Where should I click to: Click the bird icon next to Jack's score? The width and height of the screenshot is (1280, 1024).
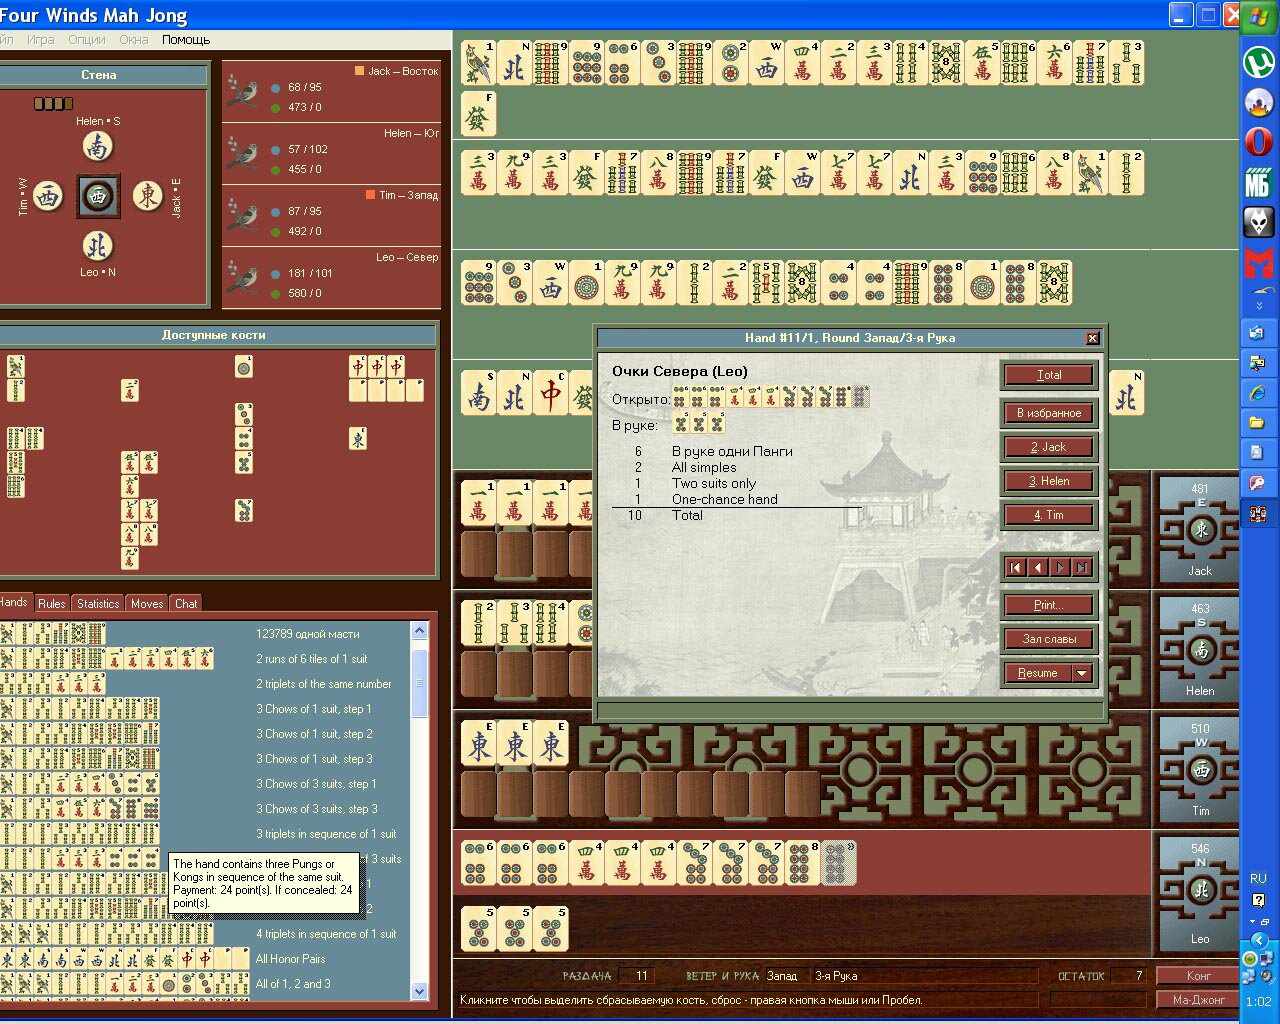(x=242, y=93)
